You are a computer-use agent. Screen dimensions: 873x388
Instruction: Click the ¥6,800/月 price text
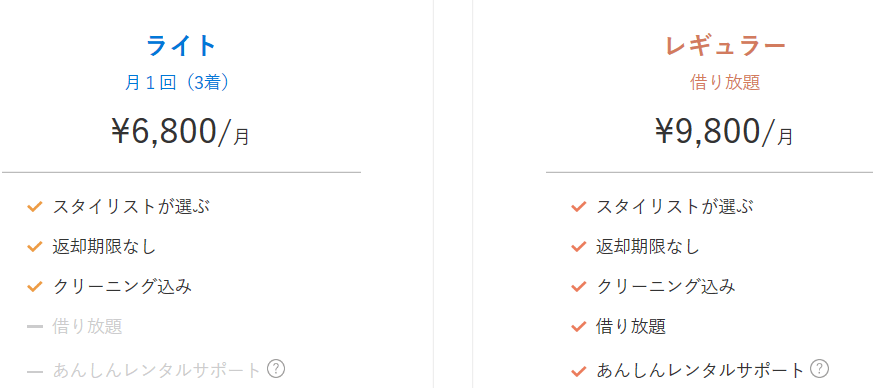[x=180, y=132]
